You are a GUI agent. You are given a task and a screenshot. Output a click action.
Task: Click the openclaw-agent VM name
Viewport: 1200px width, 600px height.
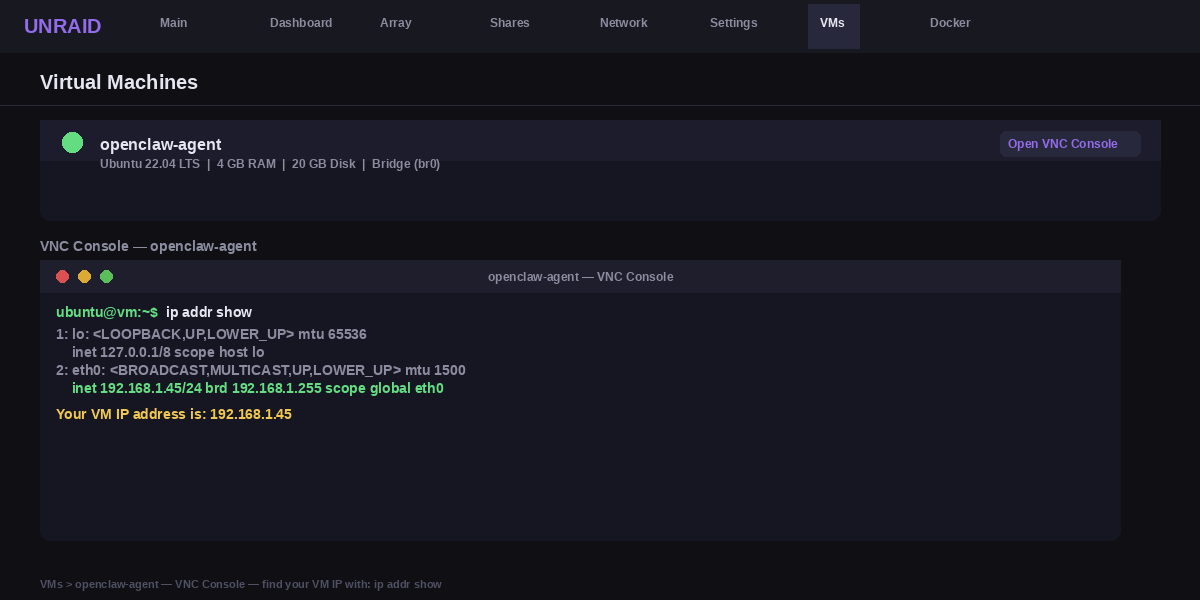click(x=160, y=144)
